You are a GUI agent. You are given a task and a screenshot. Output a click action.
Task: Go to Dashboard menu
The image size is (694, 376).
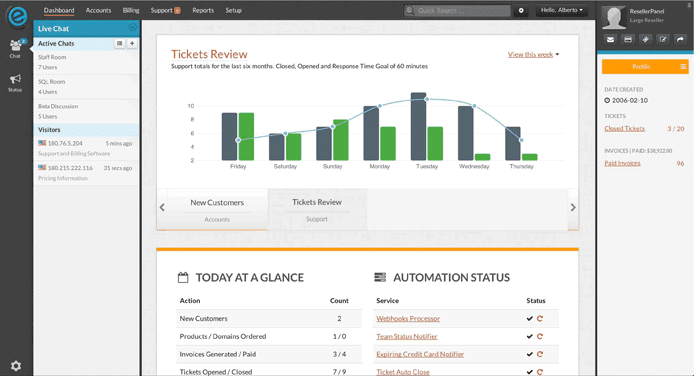59,10
